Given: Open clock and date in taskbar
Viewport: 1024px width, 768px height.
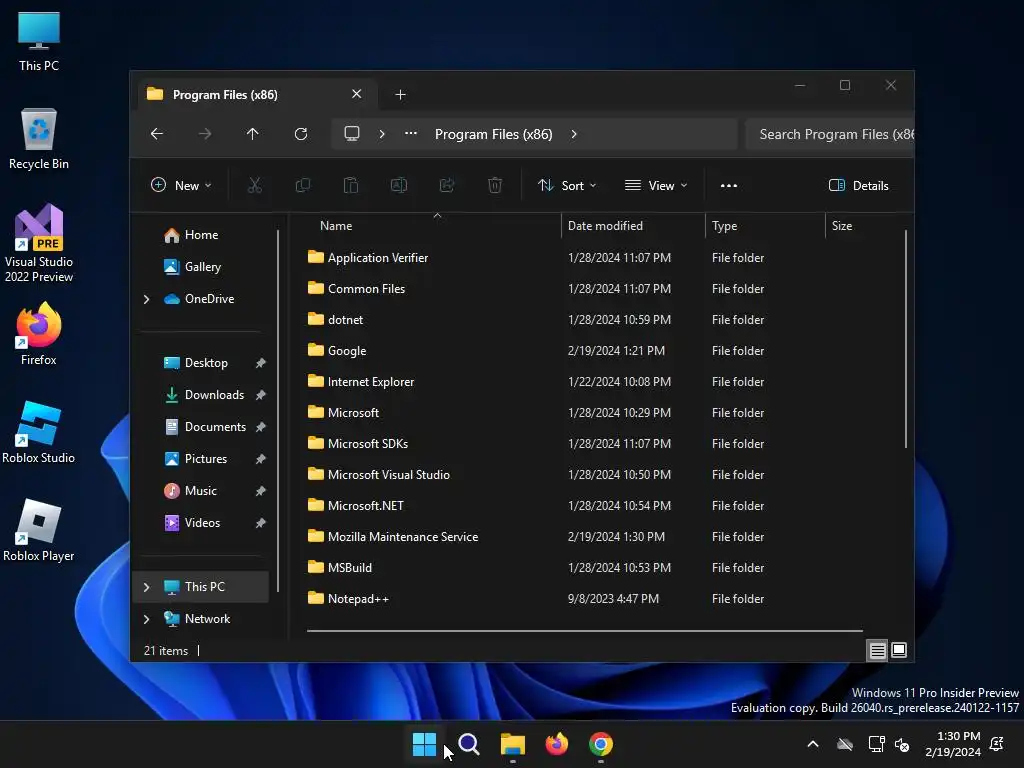Looking at the screenshot, I should (x=953, y=744).
